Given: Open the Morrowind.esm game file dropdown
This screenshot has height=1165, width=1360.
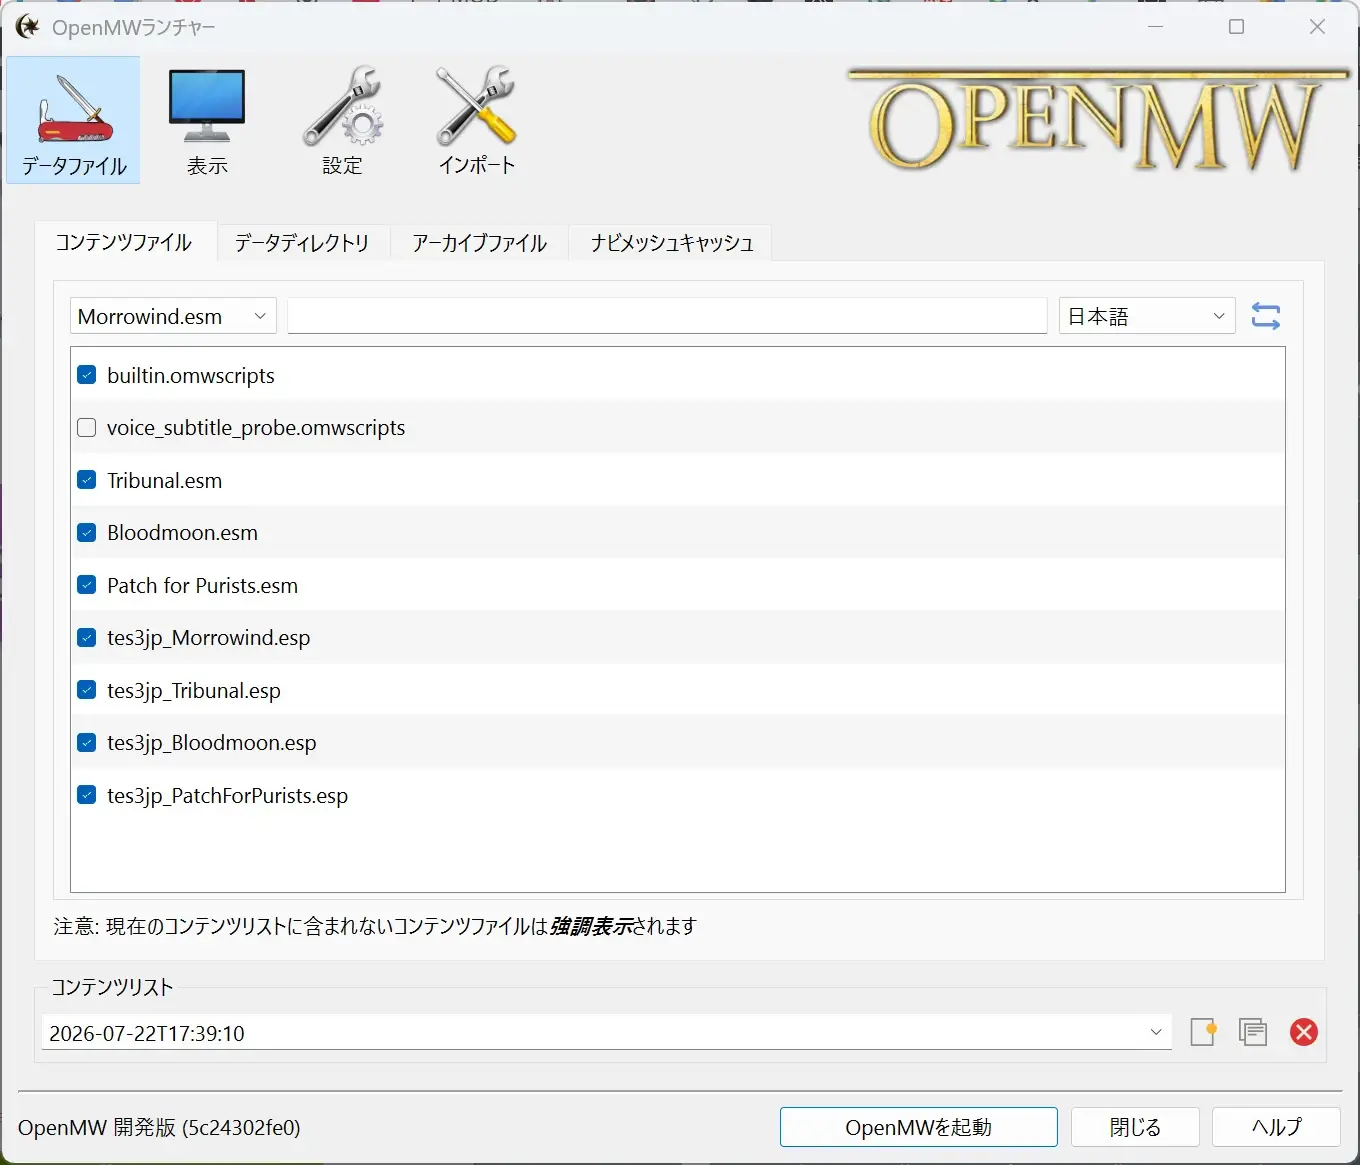Looking at the screenshot, I should coord(174,316).
